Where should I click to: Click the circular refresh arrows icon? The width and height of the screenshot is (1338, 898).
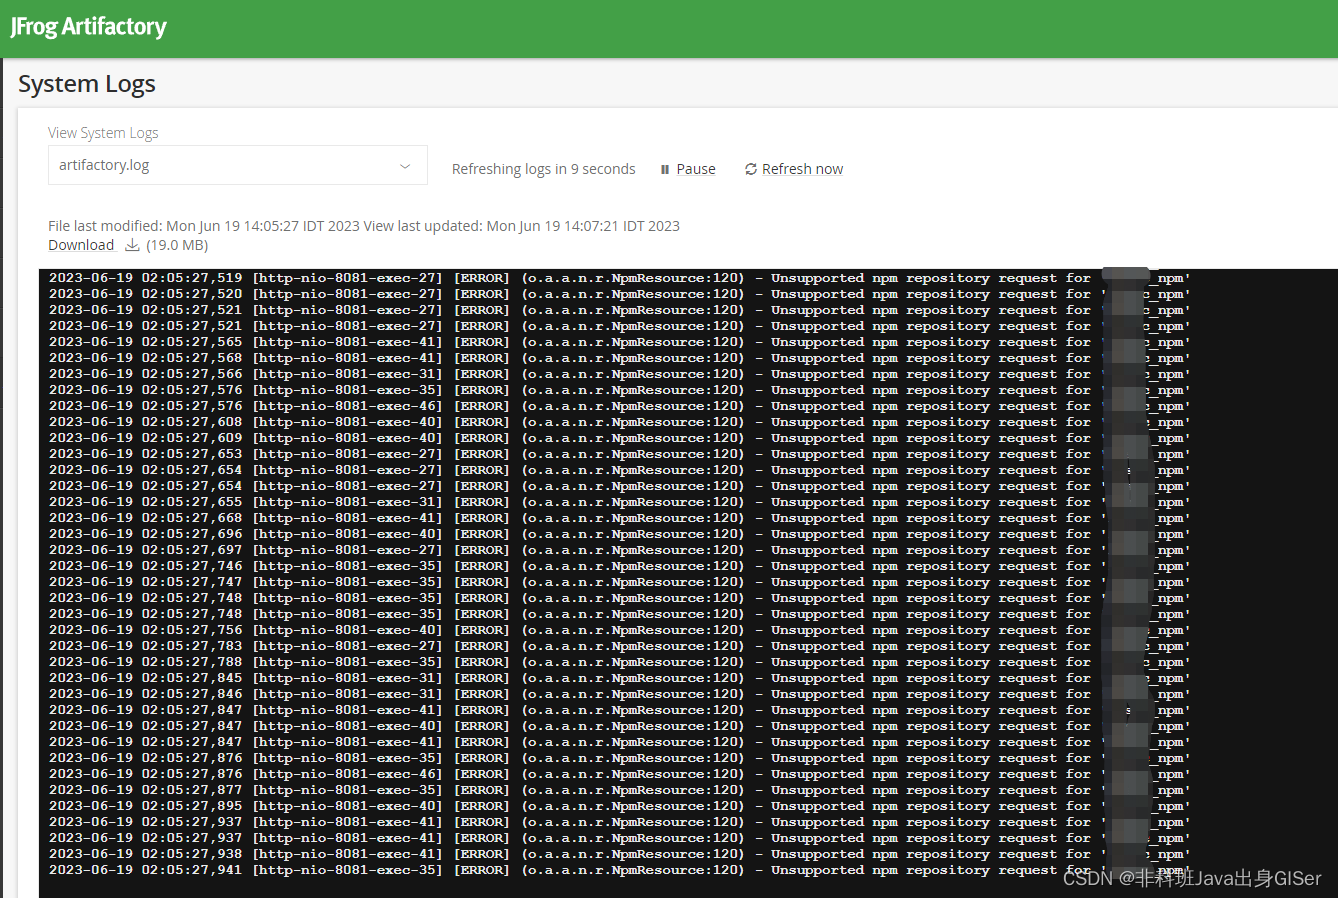pyautogui.click(x=751, y=169)
